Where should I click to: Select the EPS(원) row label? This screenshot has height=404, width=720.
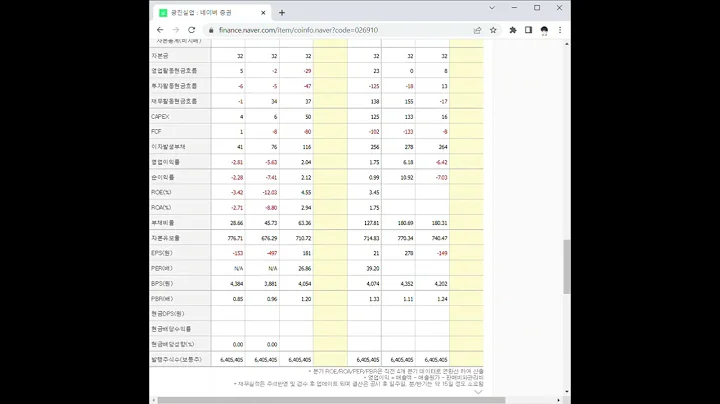pos(162,253)
